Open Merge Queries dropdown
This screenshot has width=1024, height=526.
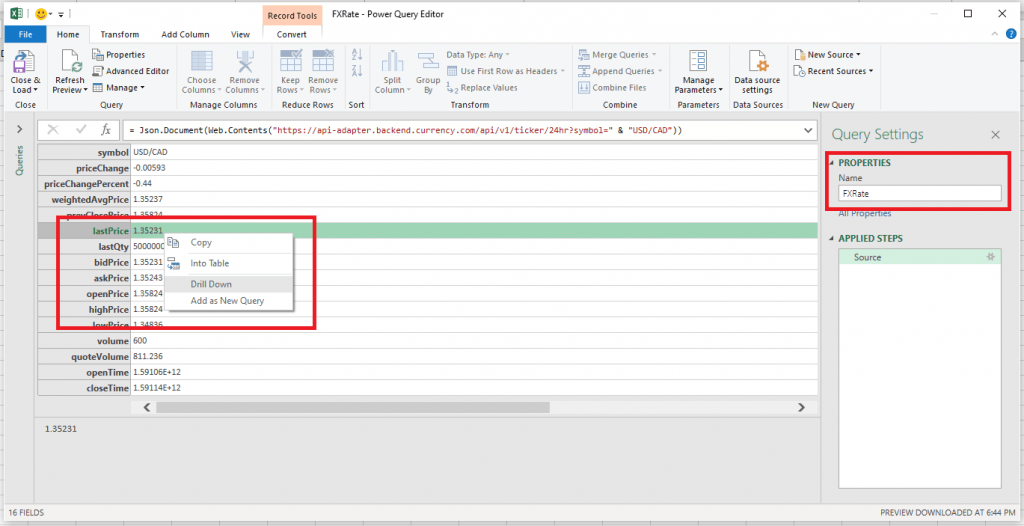(617, 55)
